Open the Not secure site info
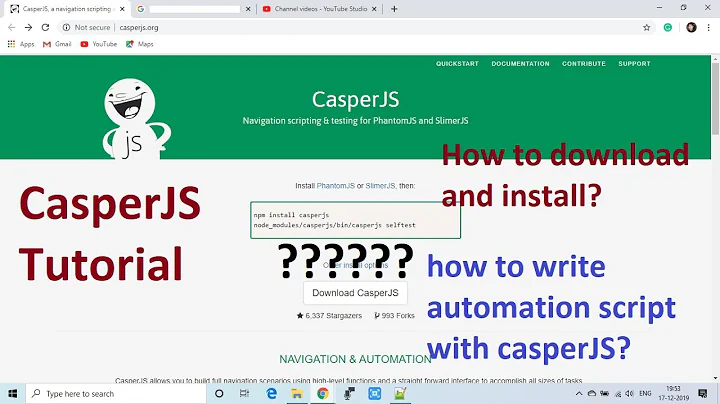This screenshot has height=404, width=720. 87,28
